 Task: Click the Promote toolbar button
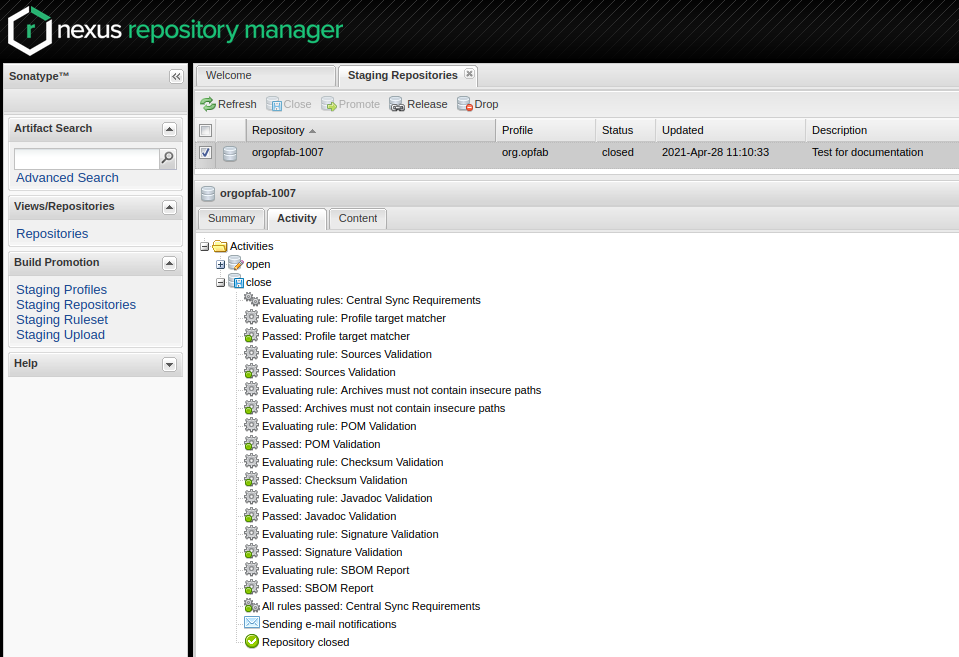coord(350,104)
